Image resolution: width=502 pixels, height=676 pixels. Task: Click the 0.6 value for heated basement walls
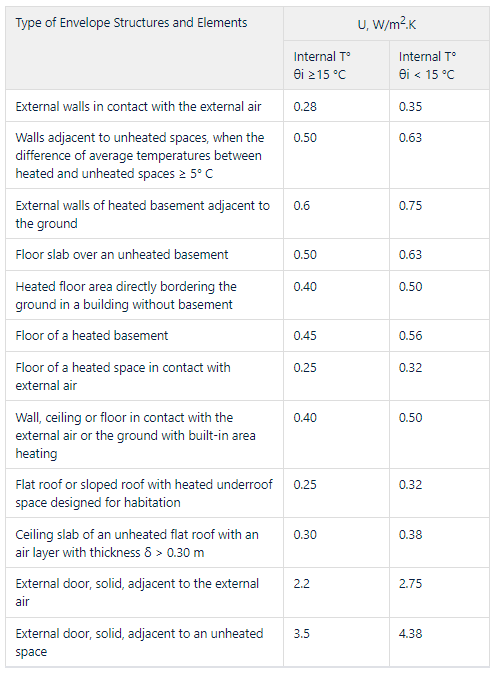301,205
